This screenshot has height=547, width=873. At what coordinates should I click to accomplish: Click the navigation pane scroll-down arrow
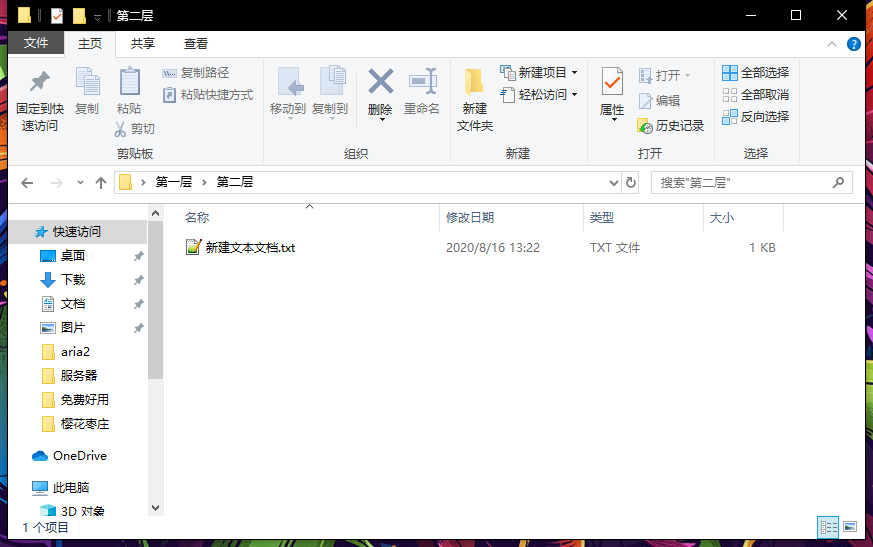click(156, 508)
